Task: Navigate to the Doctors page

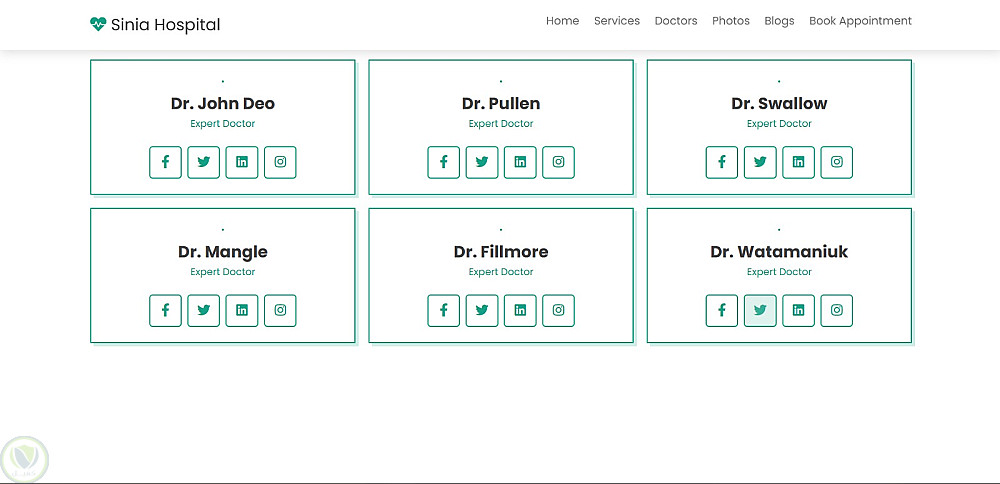Action: click(676, 21)
